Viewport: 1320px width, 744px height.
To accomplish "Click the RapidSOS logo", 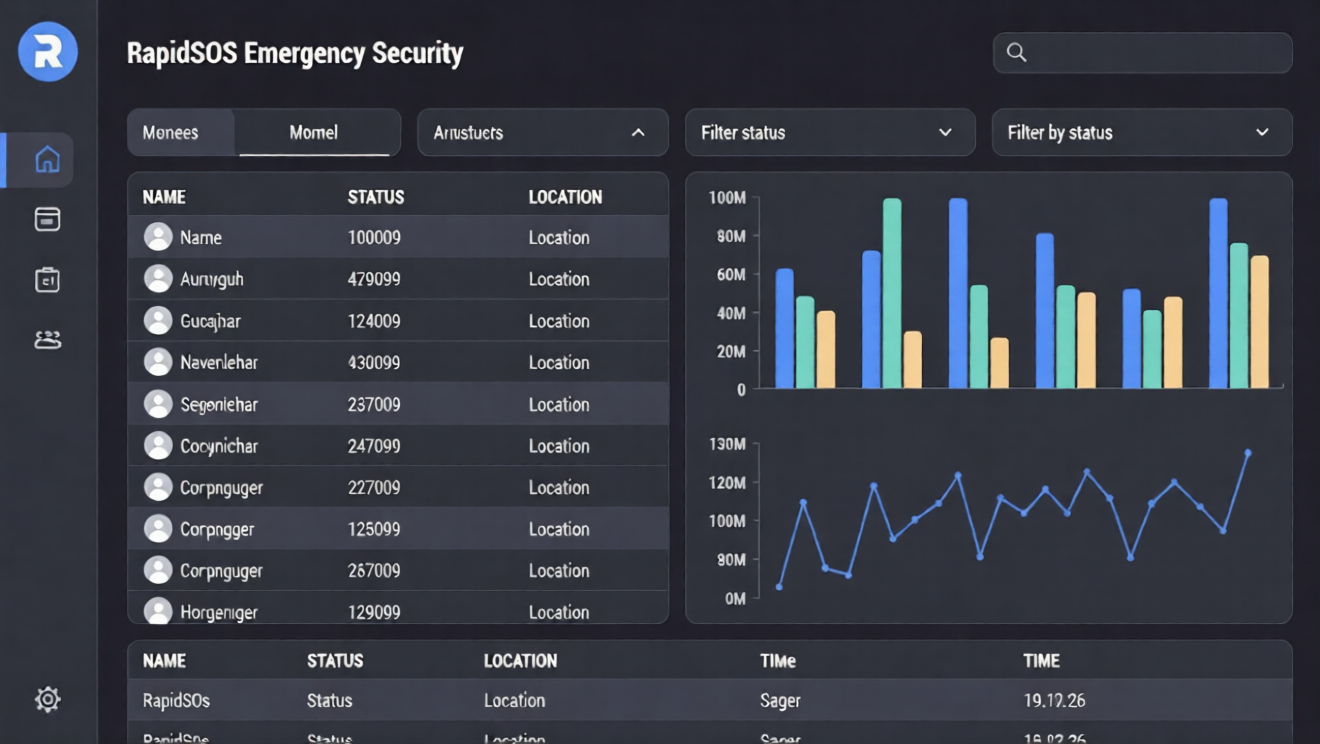I will point(46,52).
